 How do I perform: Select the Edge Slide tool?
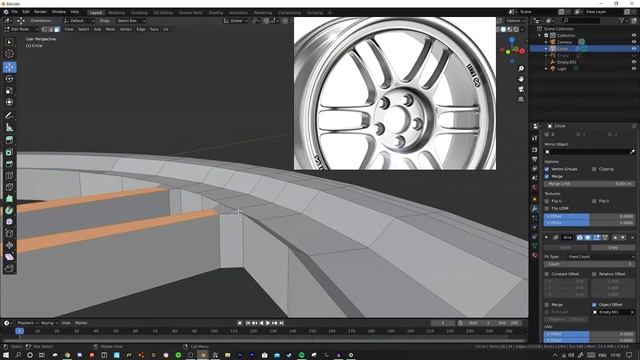(x=9, y=233)
